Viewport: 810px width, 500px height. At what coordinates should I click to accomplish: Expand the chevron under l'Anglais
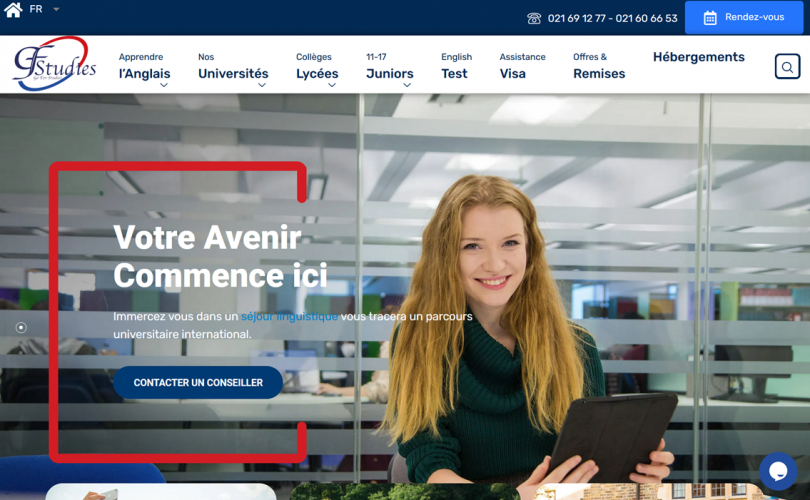point(164,85)
